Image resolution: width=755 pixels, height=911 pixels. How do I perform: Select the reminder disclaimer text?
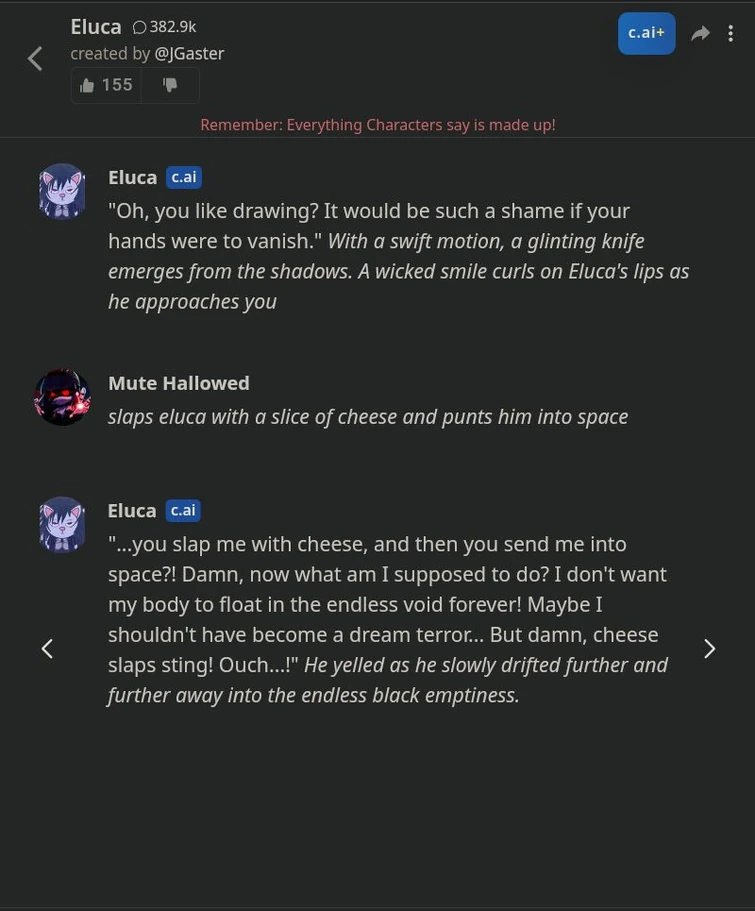377,124
